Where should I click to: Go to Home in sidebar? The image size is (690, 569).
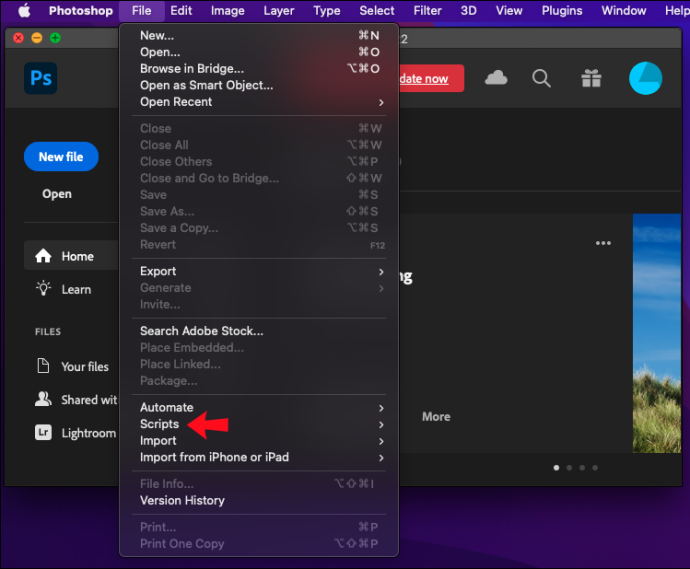tap(71, 256)
